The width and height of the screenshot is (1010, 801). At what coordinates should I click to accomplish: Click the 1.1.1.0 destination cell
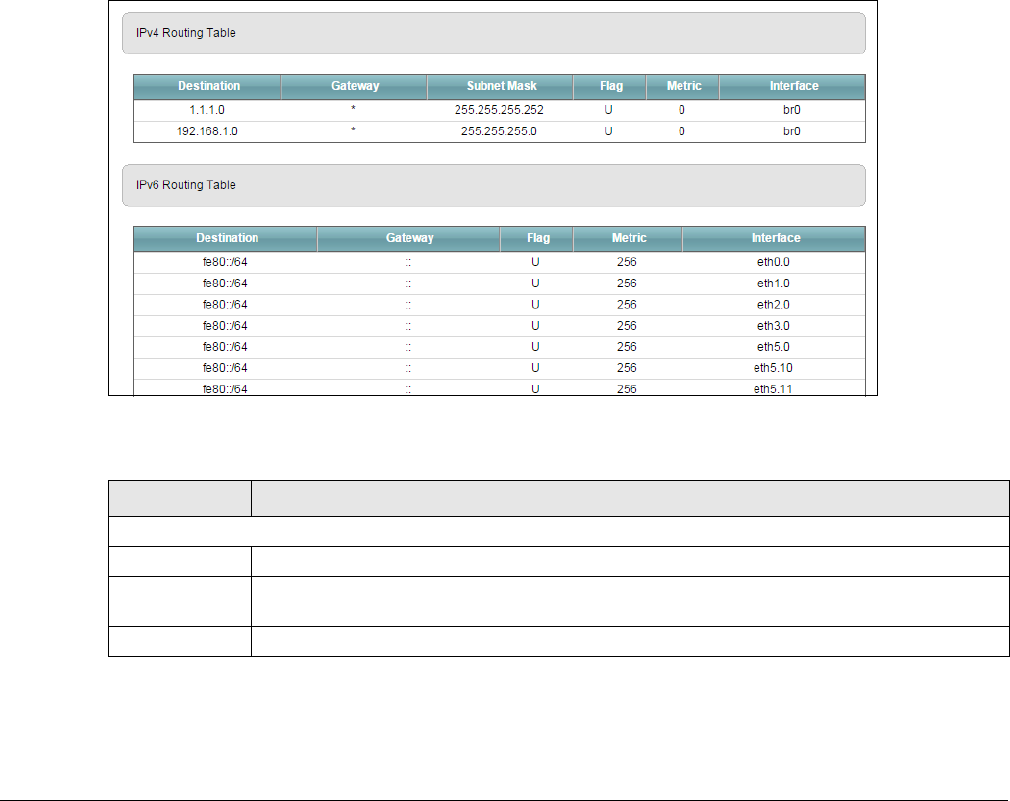(207, 110)
